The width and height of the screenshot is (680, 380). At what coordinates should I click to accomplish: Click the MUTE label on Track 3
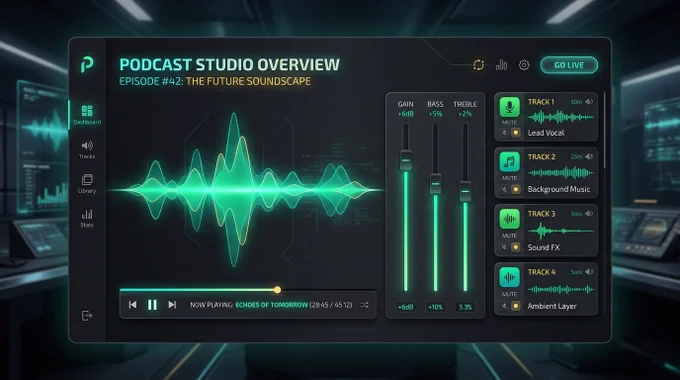click(x=510, y=236)
